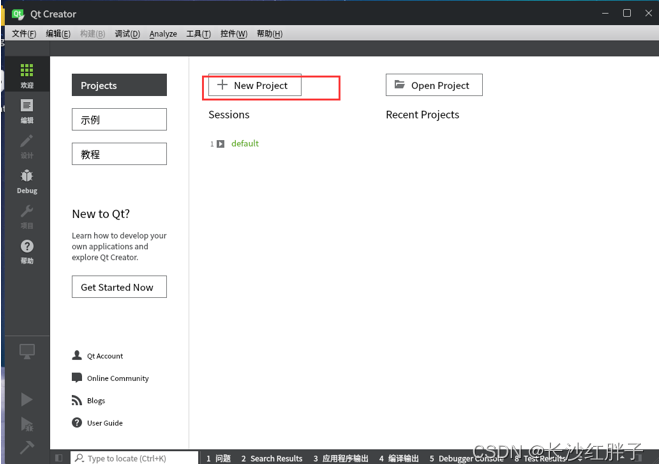Click the New to Qt? heading
This screenshot has width=659, height=471.
(x=101, y=214)
